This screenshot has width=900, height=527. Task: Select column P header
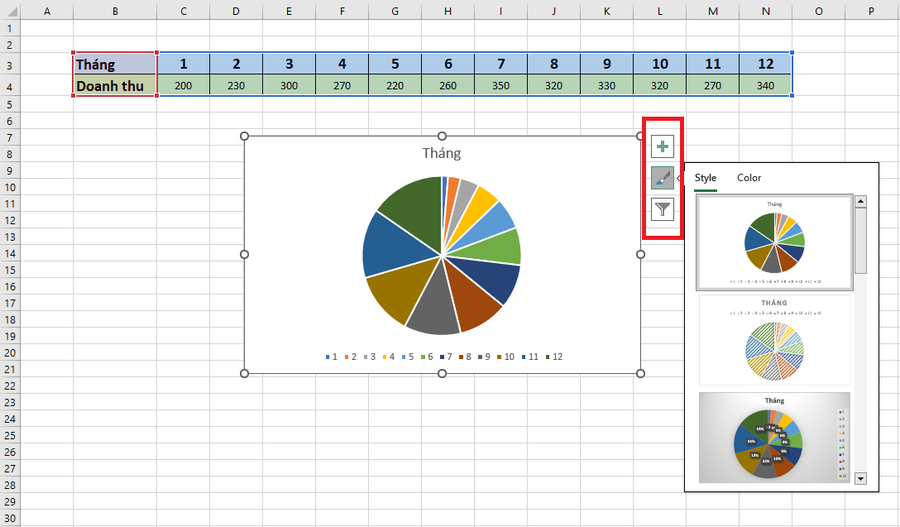pos(871,11)
